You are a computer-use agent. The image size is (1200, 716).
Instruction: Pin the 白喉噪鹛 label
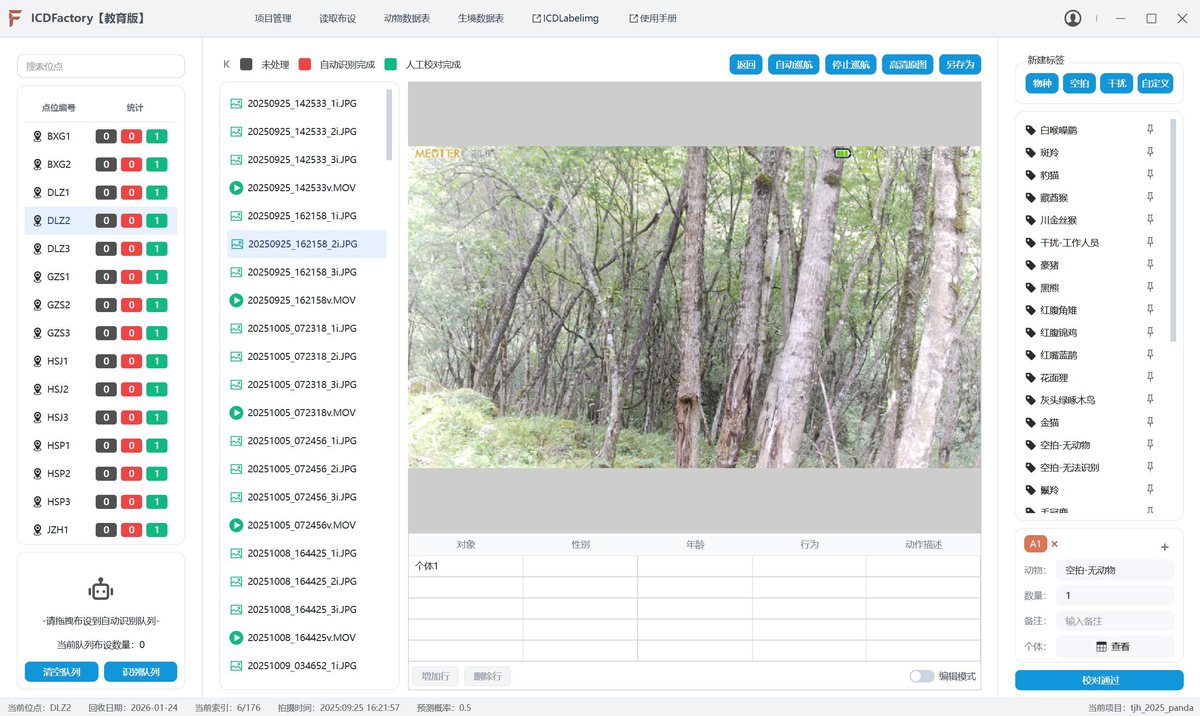click(1150, 130)
